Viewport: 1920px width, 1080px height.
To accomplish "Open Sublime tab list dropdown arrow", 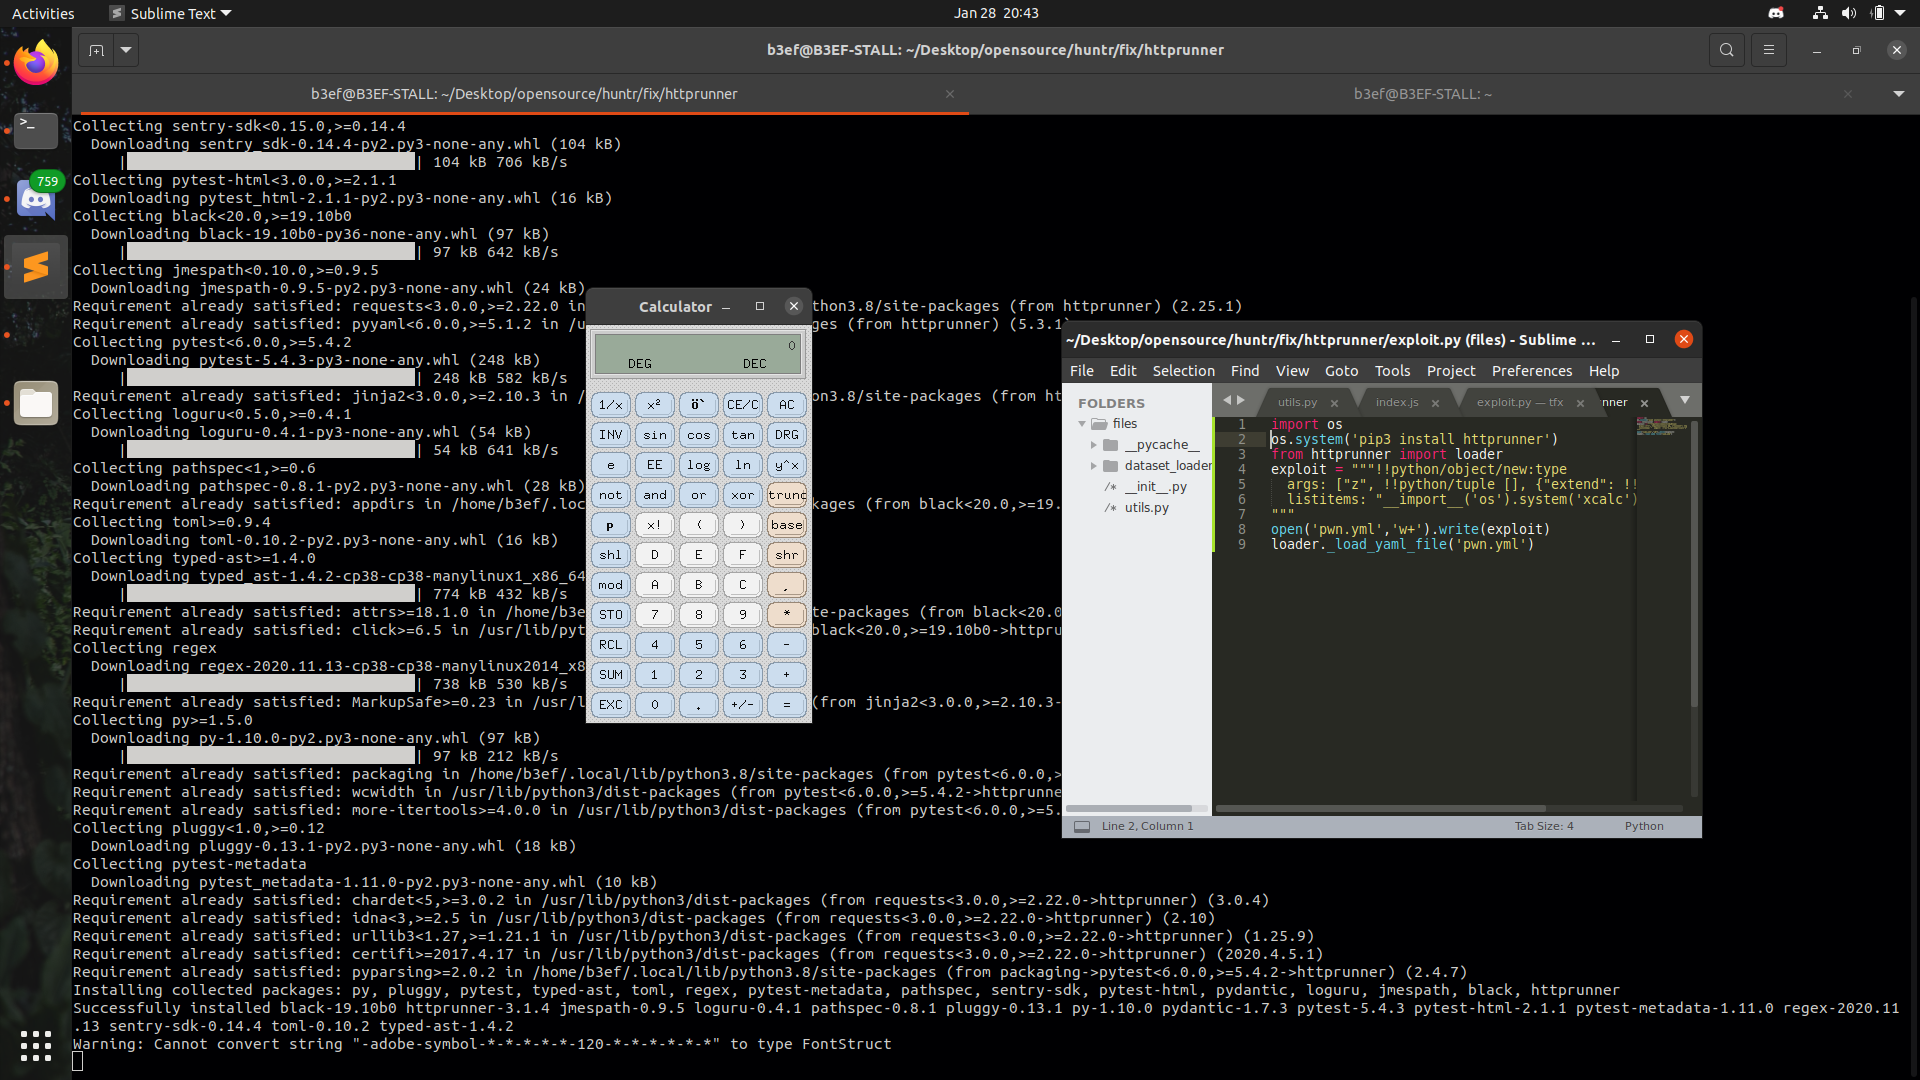I will click(1685, 400).
